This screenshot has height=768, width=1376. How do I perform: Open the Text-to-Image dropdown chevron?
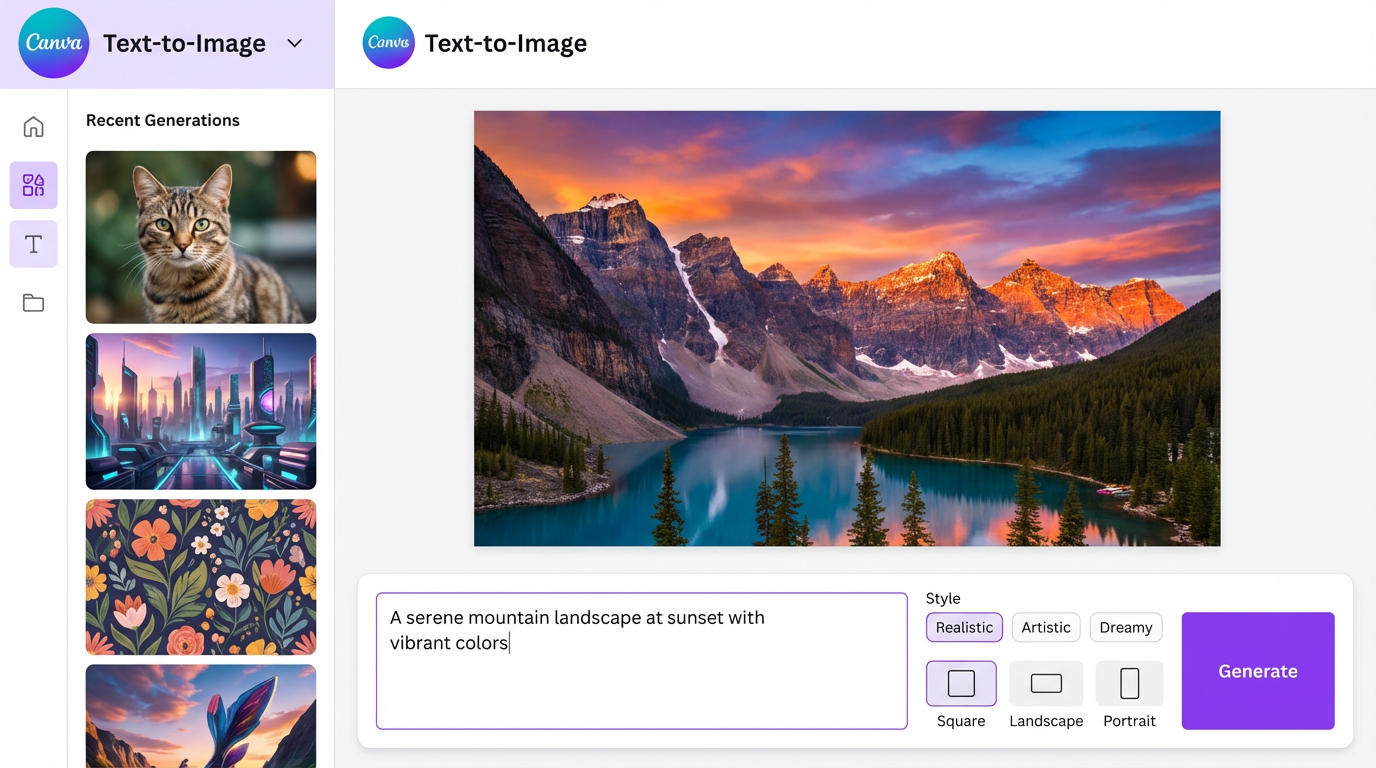(x=294, y=43)
